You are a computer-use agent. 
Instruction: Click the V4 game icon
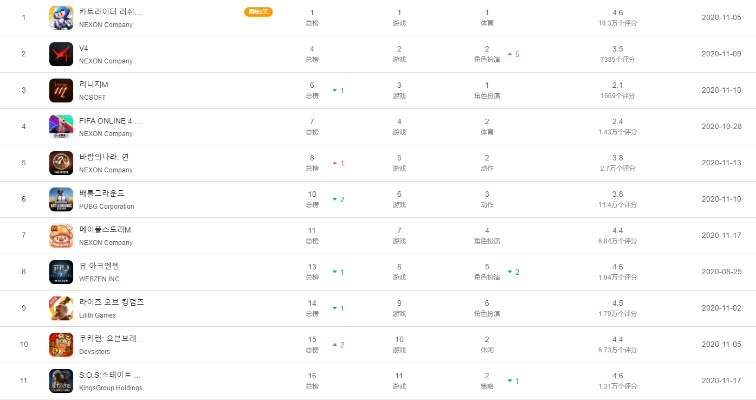[60, 54]
